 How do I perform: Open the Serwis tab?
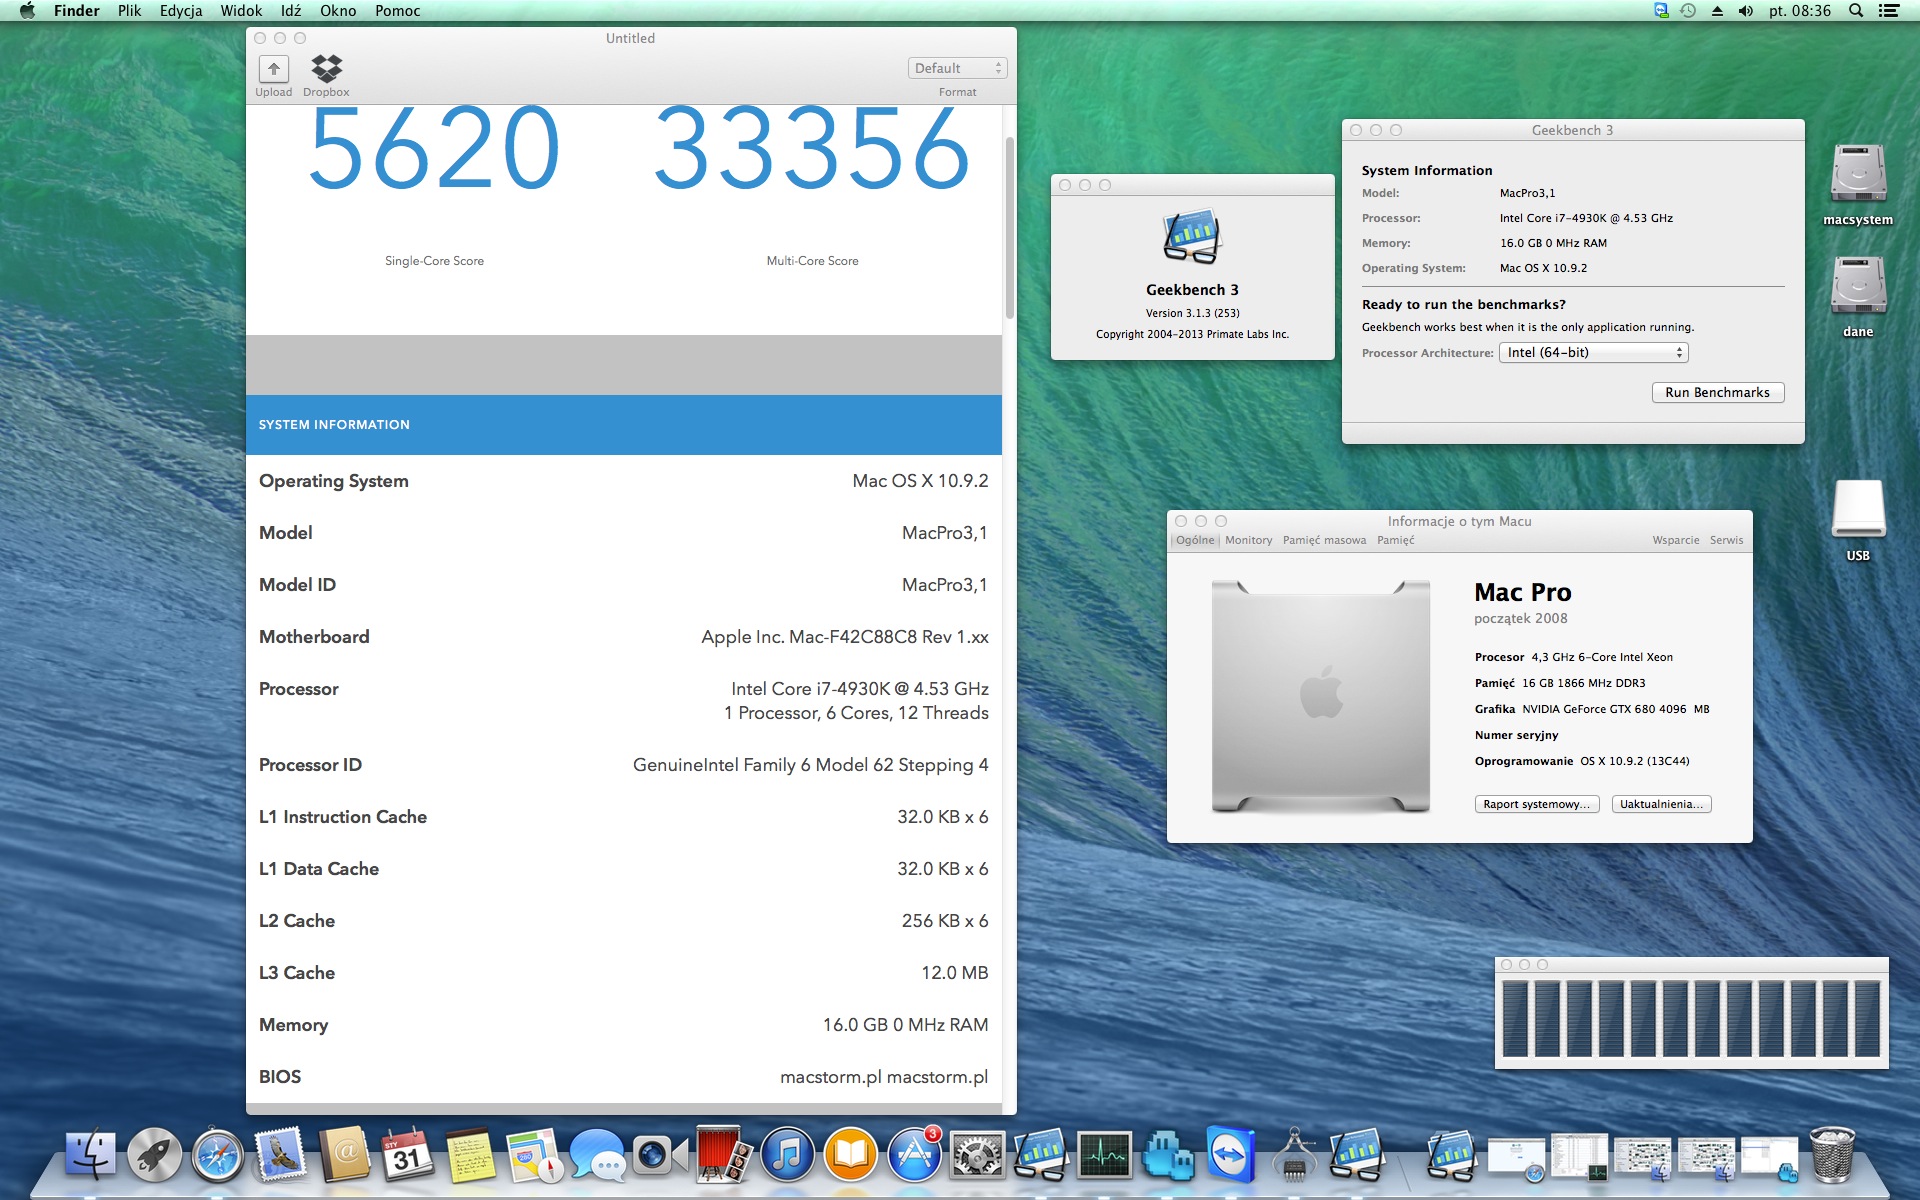click(x=1726, y=540)
